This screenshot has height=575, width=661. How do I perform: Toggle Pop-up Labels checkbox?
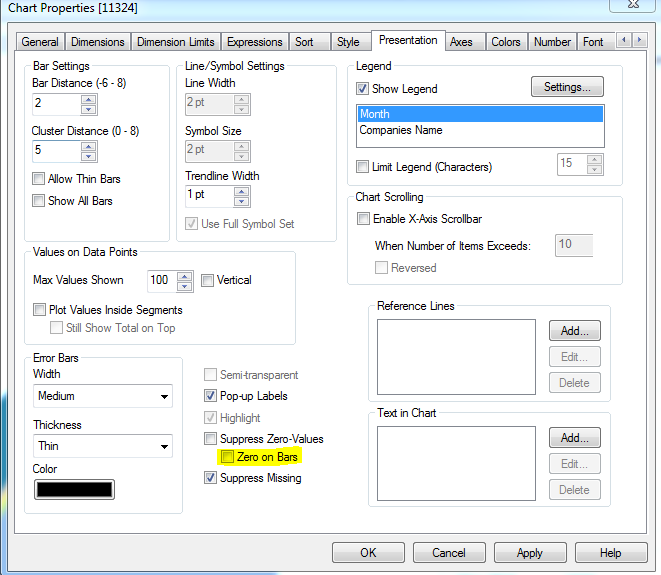210,396
